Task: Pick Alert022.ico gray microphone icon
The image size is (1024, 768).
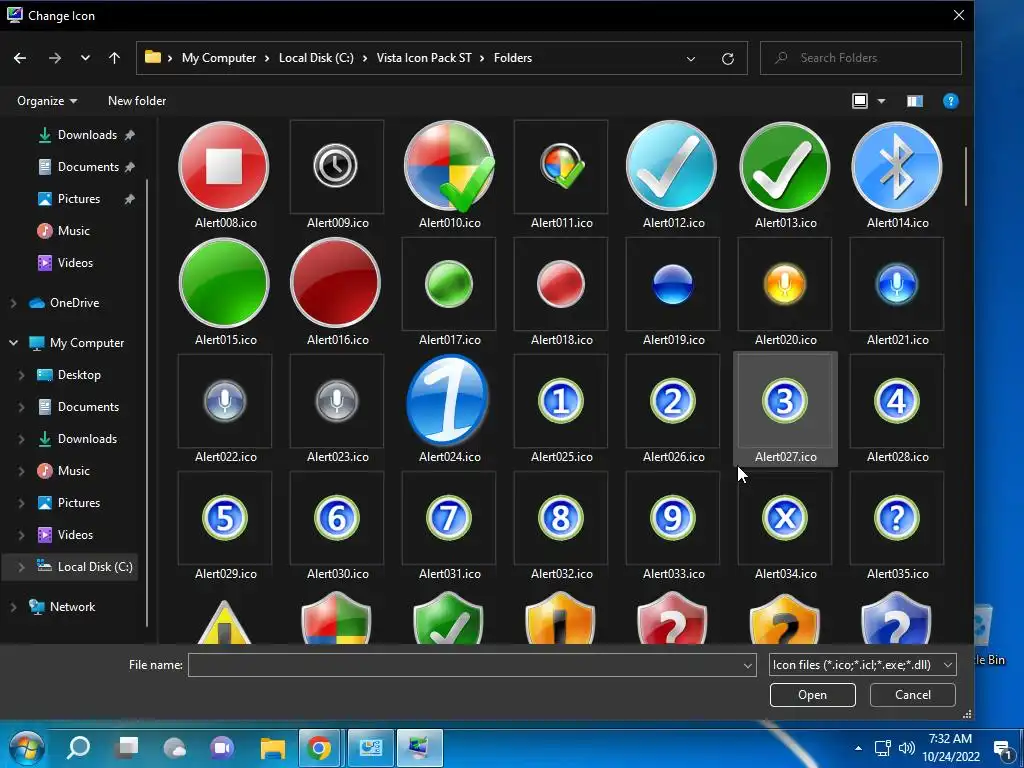Action: coord(224,400)
